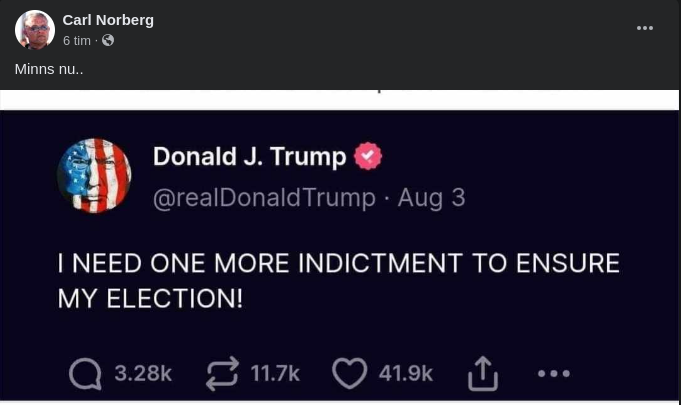The image size is (681, 405).
Task: Click the 11.7k retweets count
Action: click(x=275, y=373)
